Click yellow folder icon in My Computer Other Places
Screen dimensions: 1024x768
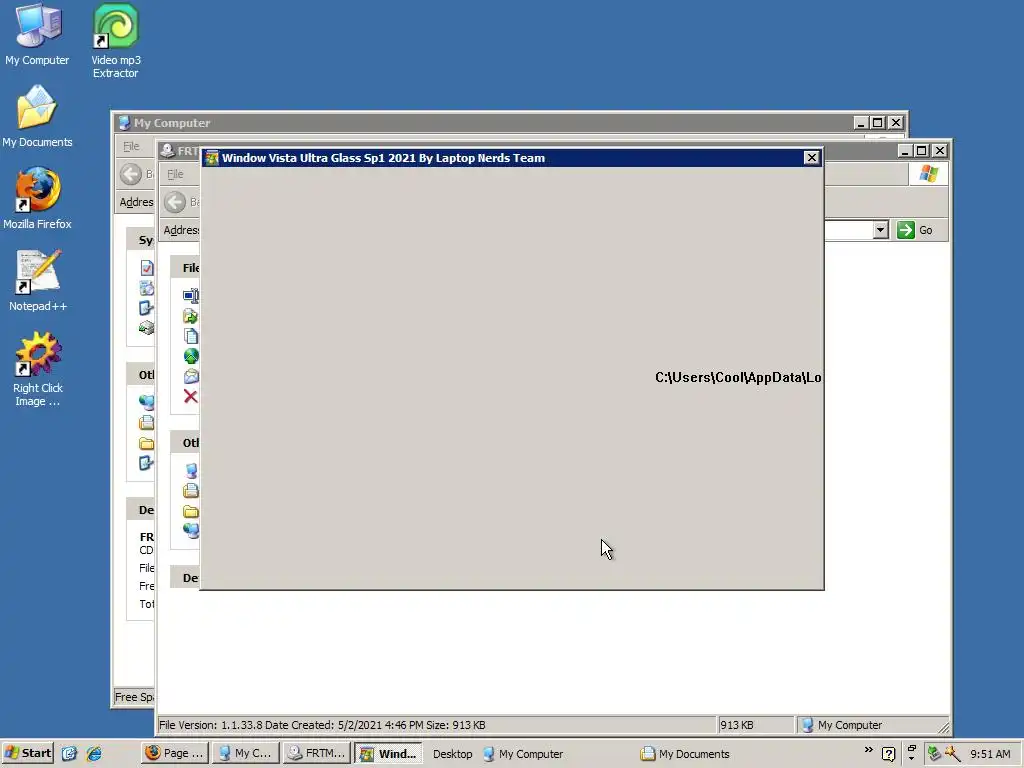[146, 443]
